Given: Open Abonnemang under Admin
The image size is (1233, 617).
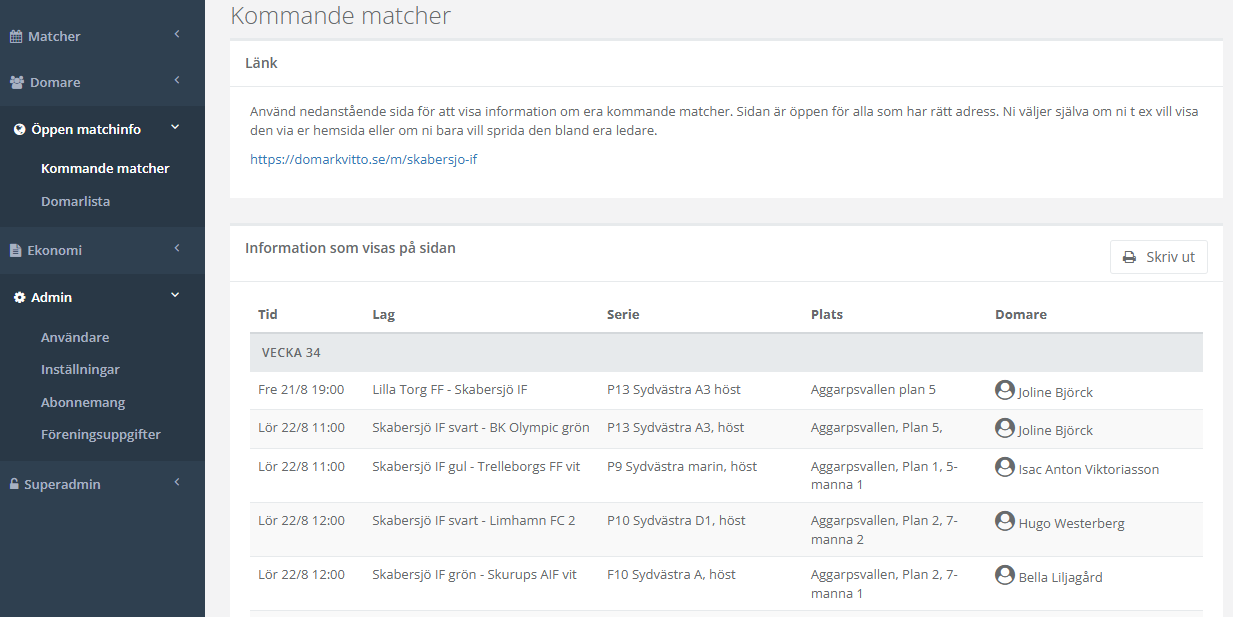Looking at the screenshot, I should click(83, 402).
